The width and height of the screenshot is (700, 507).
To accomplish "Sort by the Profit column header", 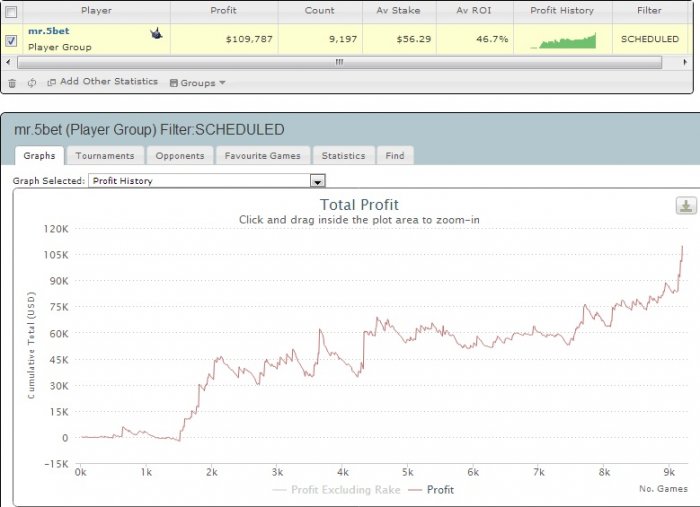I will click(224, 11).
